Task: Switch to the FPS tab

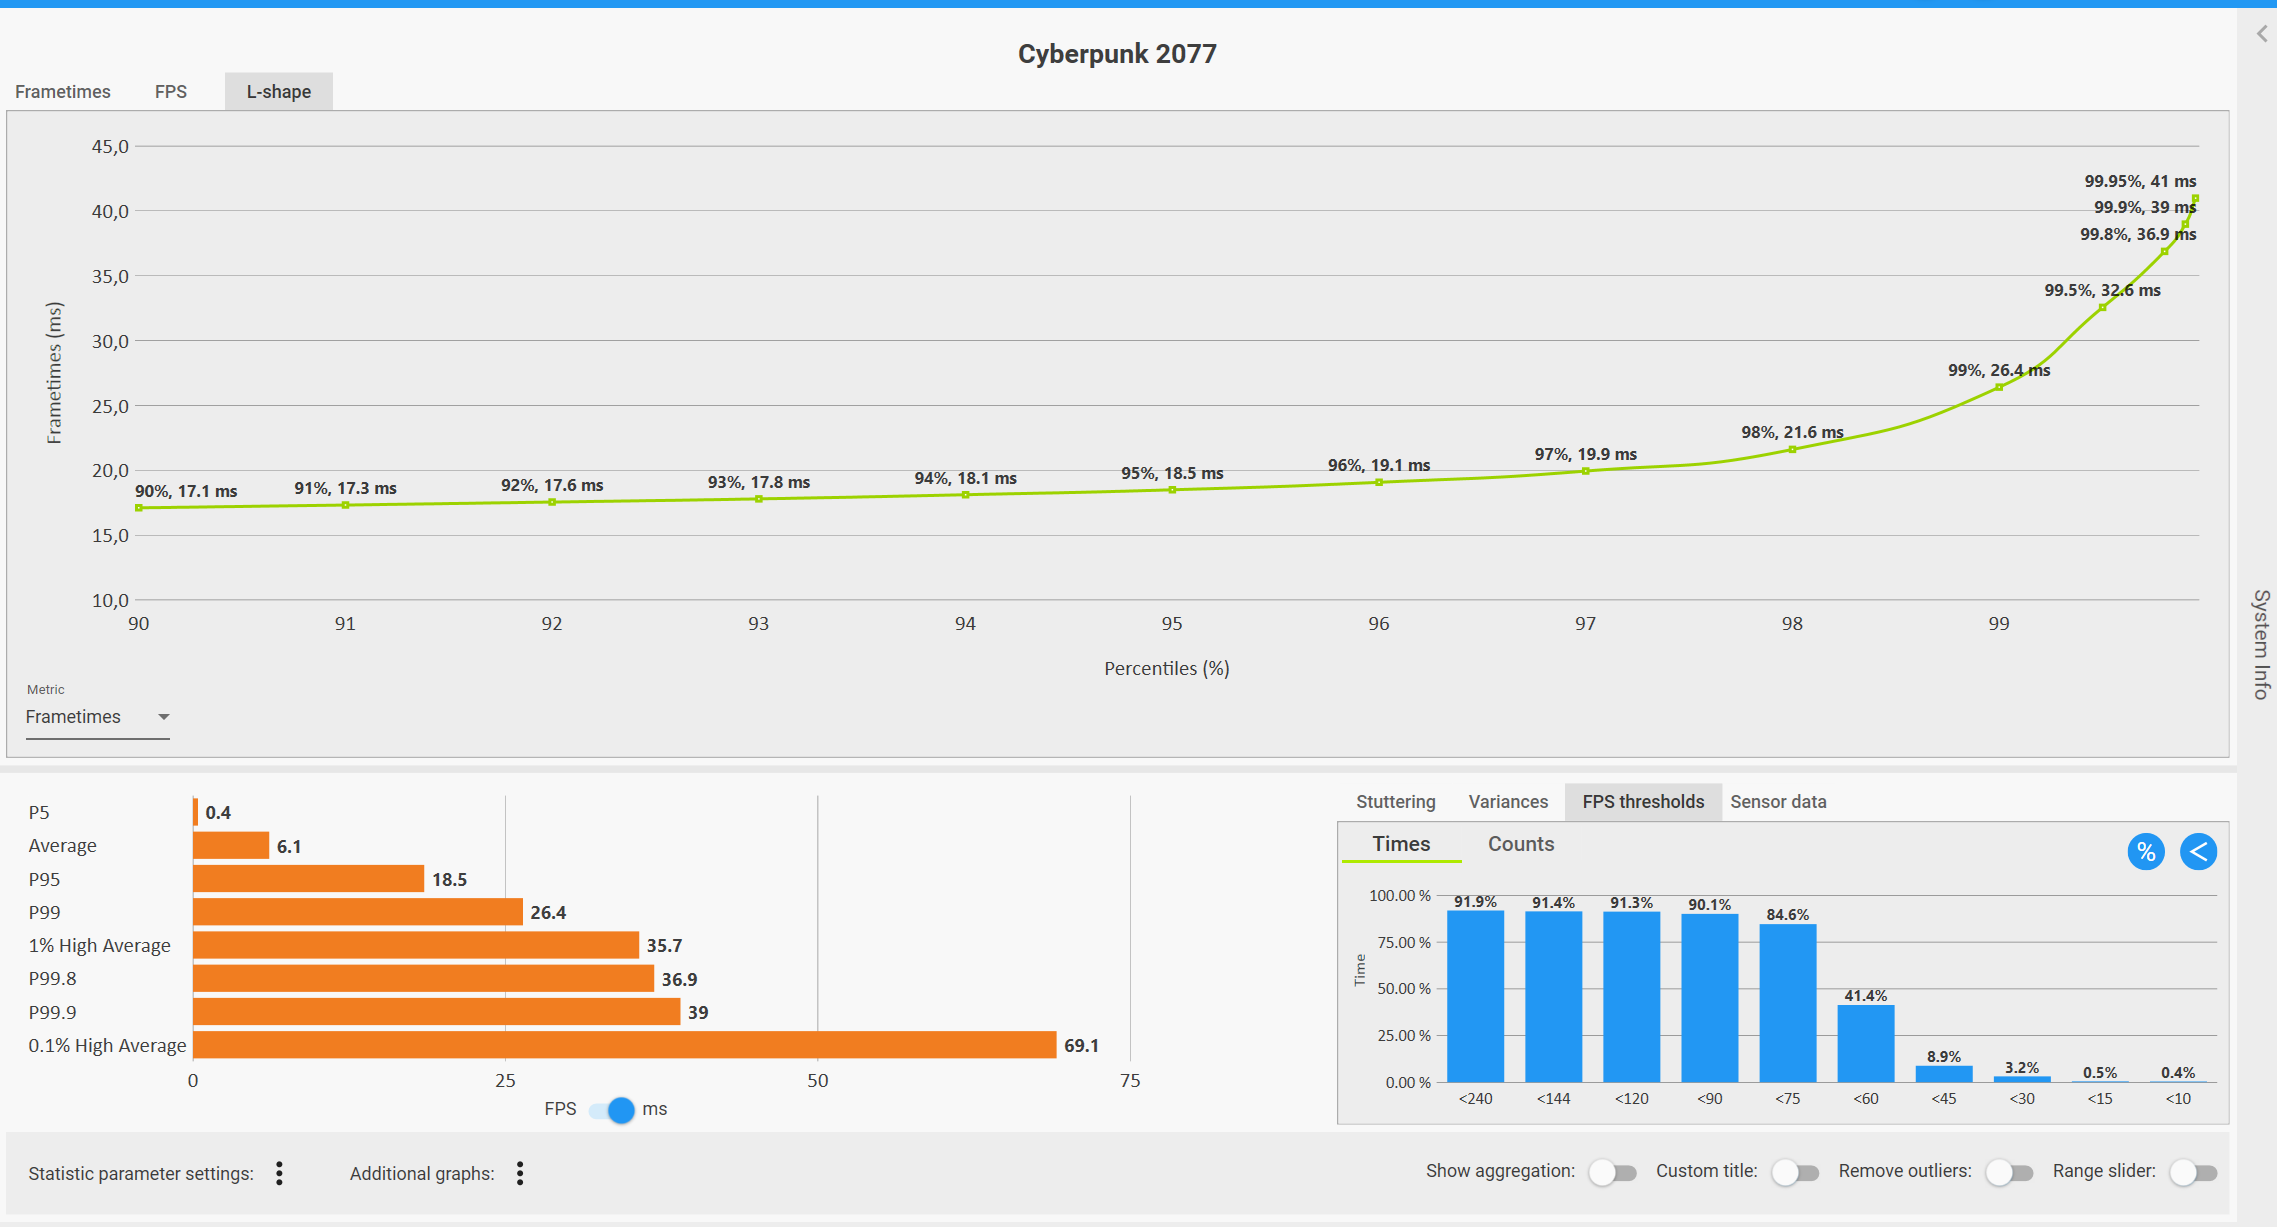Action: (x=171, y=92)
